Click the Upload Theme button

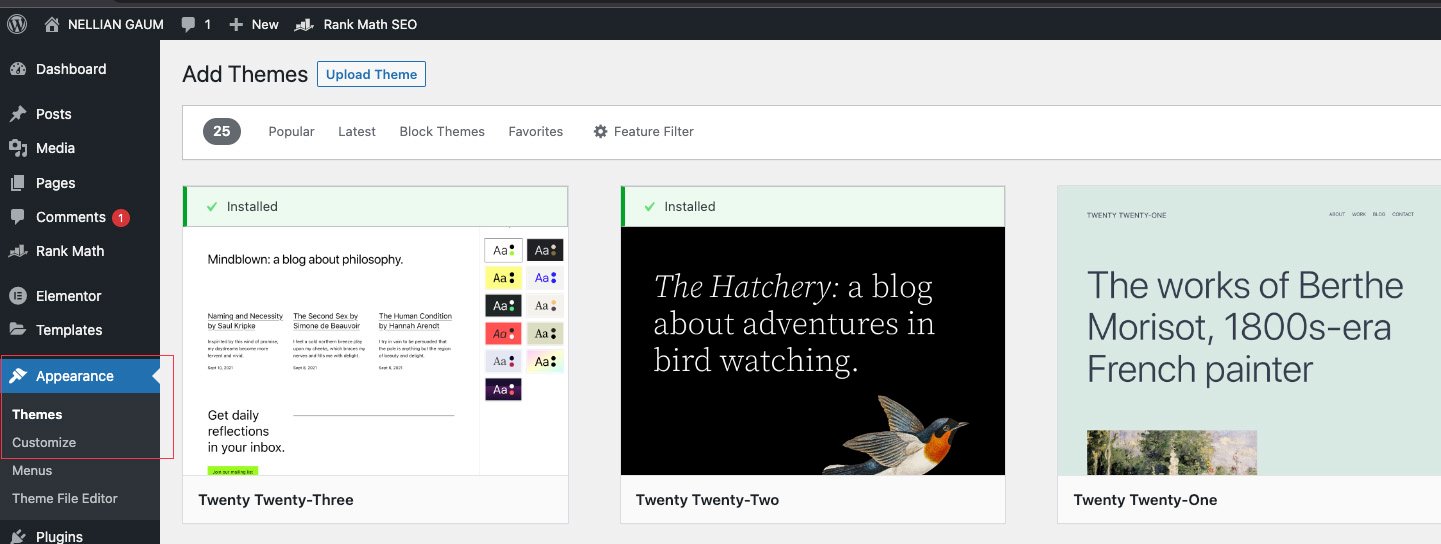371,74
